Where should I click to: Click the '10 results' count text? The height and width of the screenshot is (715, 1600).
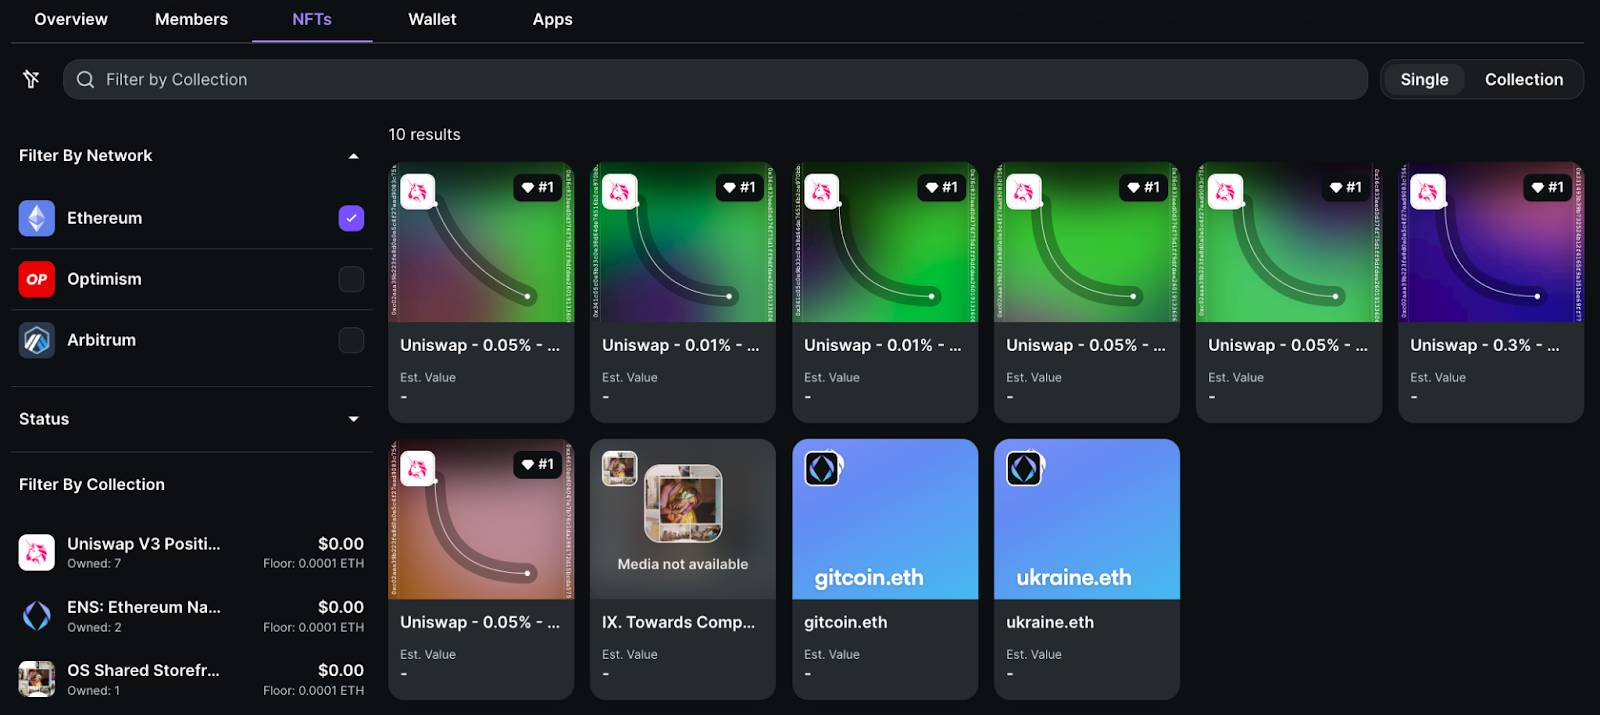pyautogui.click(x=425, y=134)
